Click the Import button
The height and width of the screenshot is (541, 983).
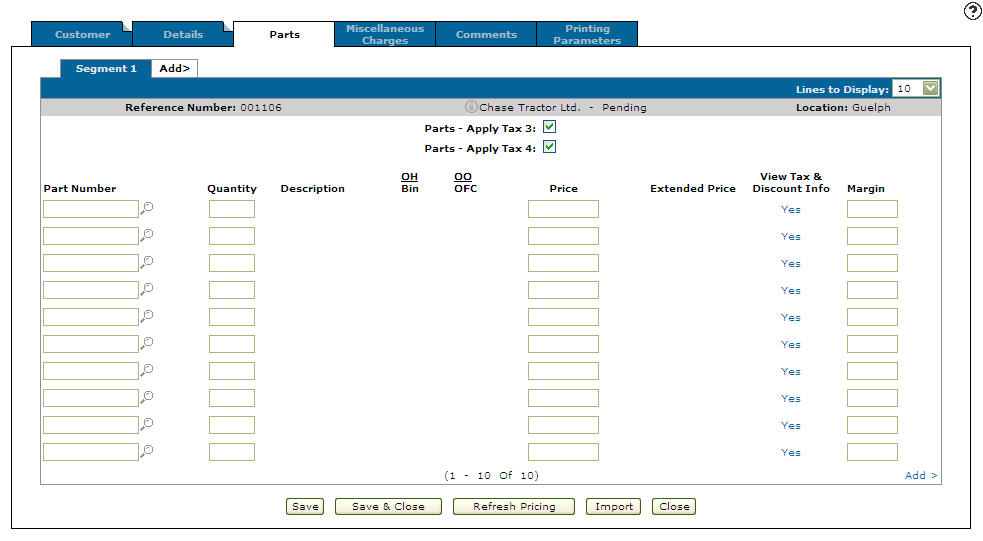(x=614, y=506)
